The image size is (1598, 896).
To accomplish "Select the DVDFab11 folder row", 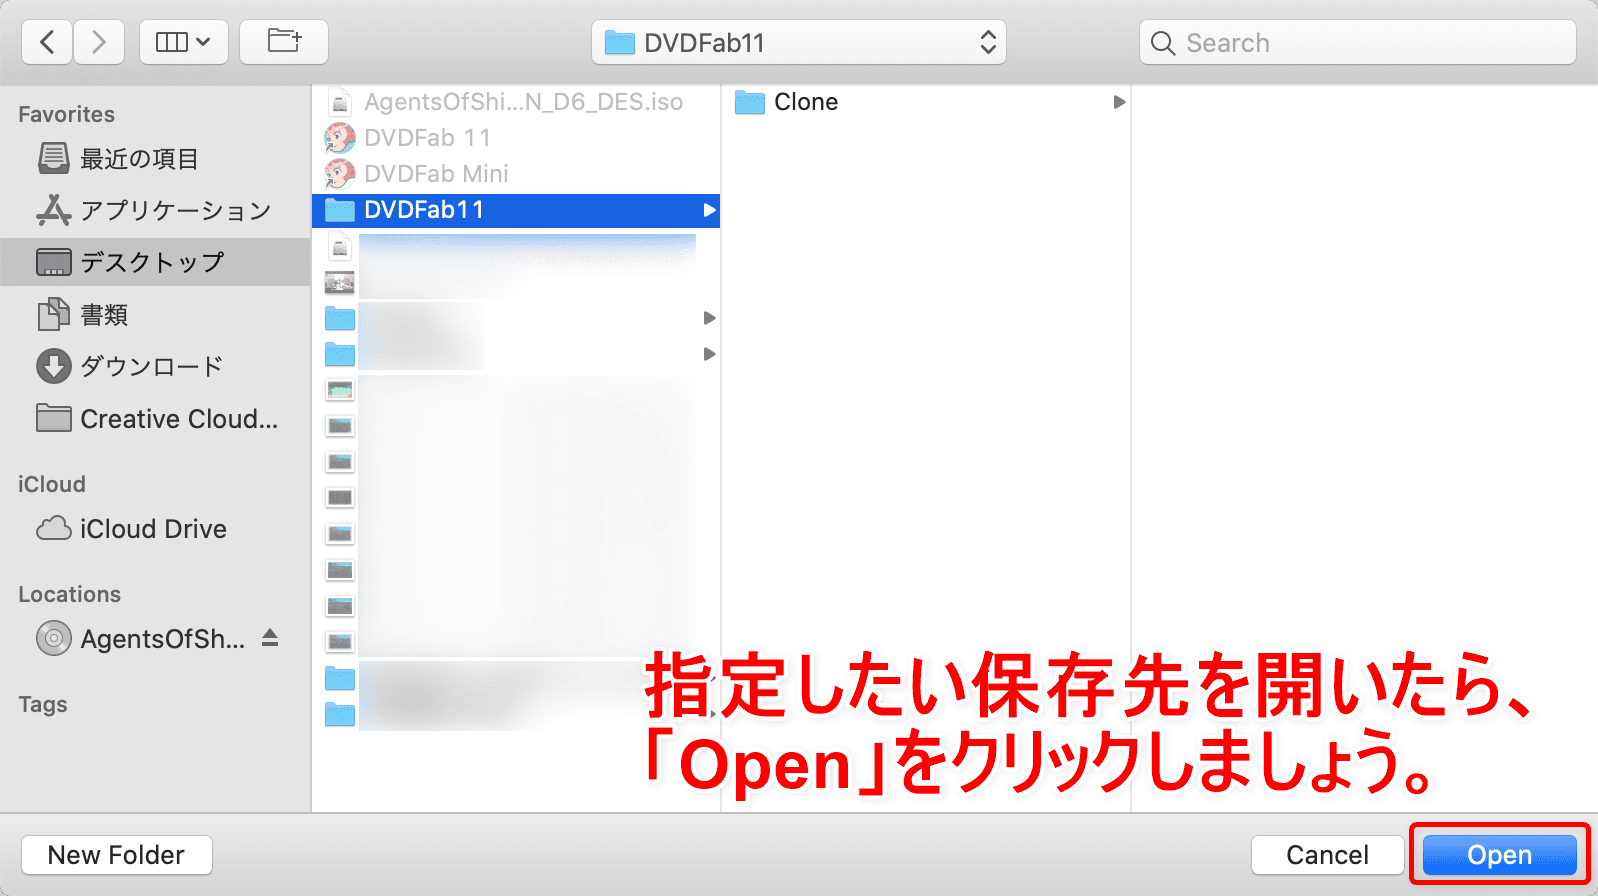I will [516, 210].
